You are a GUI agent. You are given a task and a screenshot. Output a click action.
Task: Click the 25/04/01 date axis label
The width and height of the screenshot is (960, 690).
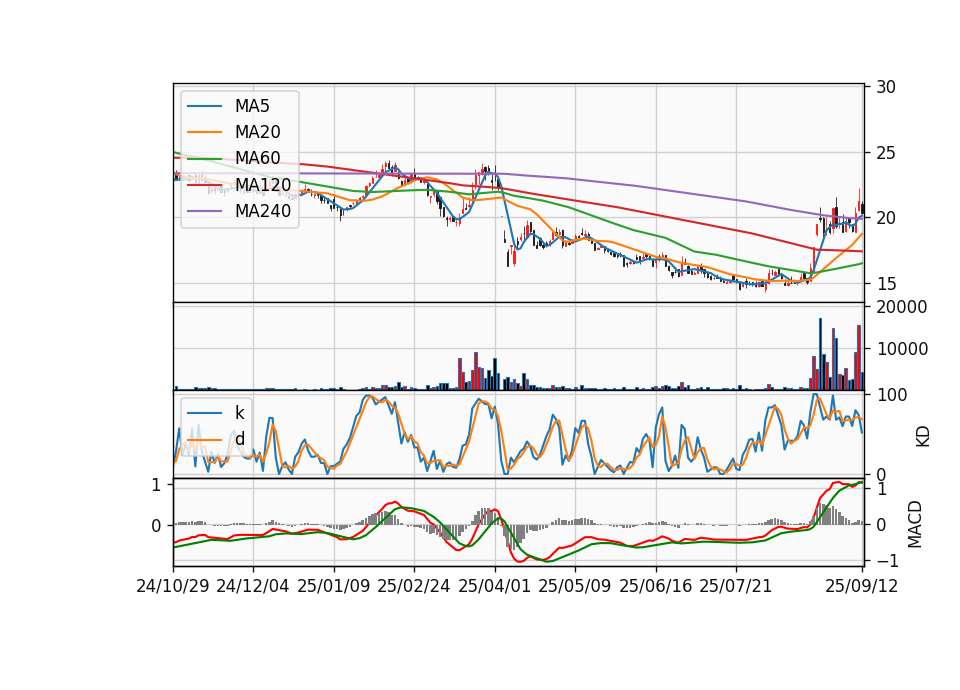click(x=494, y=586)
